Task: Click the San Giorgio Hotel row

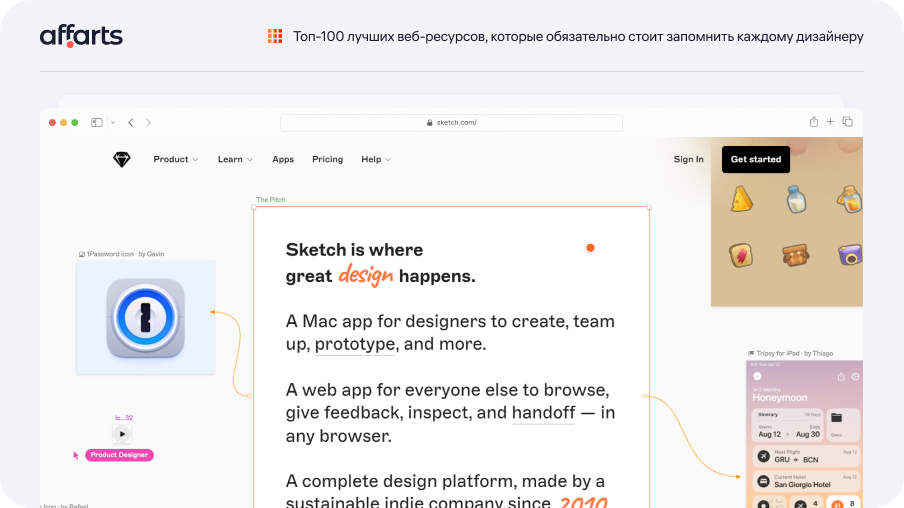Action: (x=806, y=481)
